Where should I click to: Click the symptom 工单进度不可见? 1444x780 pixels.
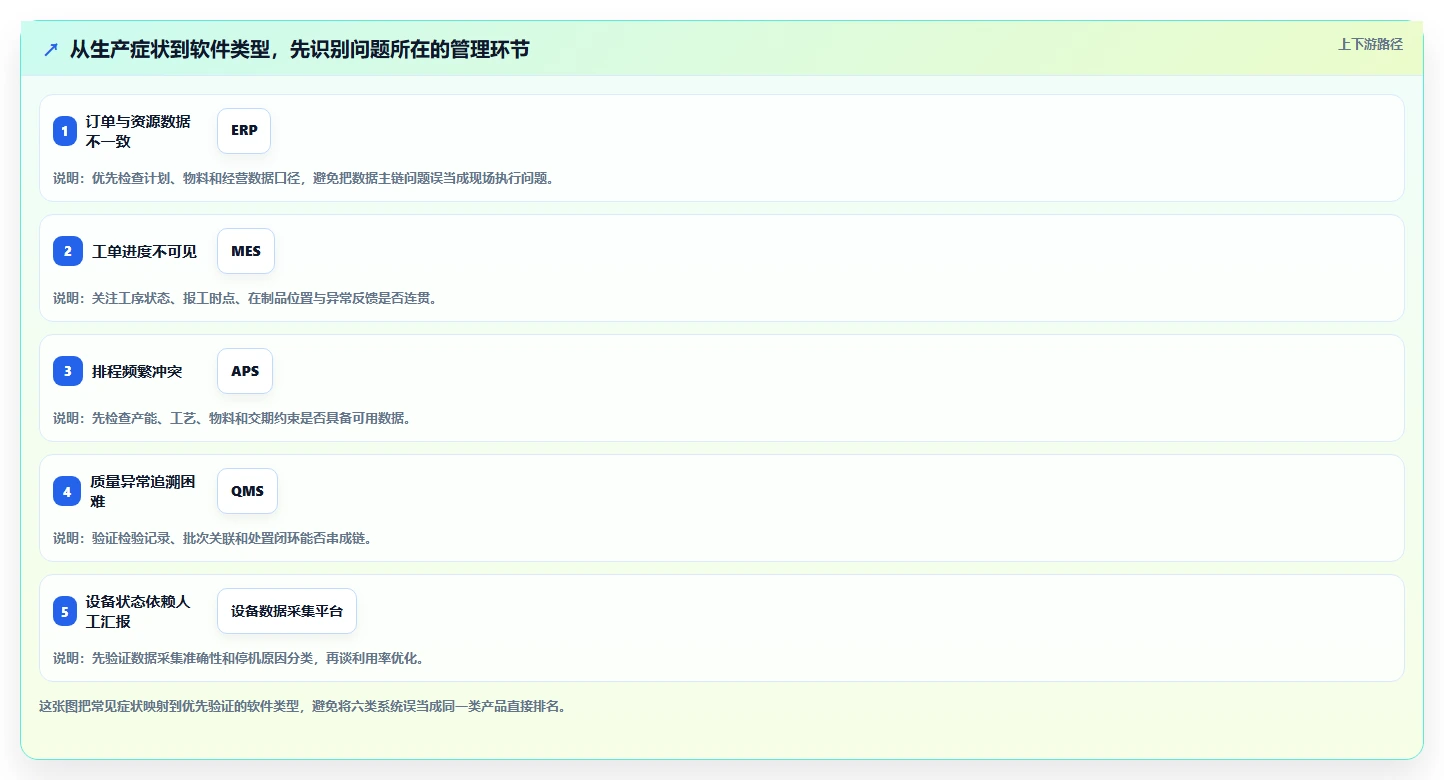pyautogui.click(x=145, y=251)
